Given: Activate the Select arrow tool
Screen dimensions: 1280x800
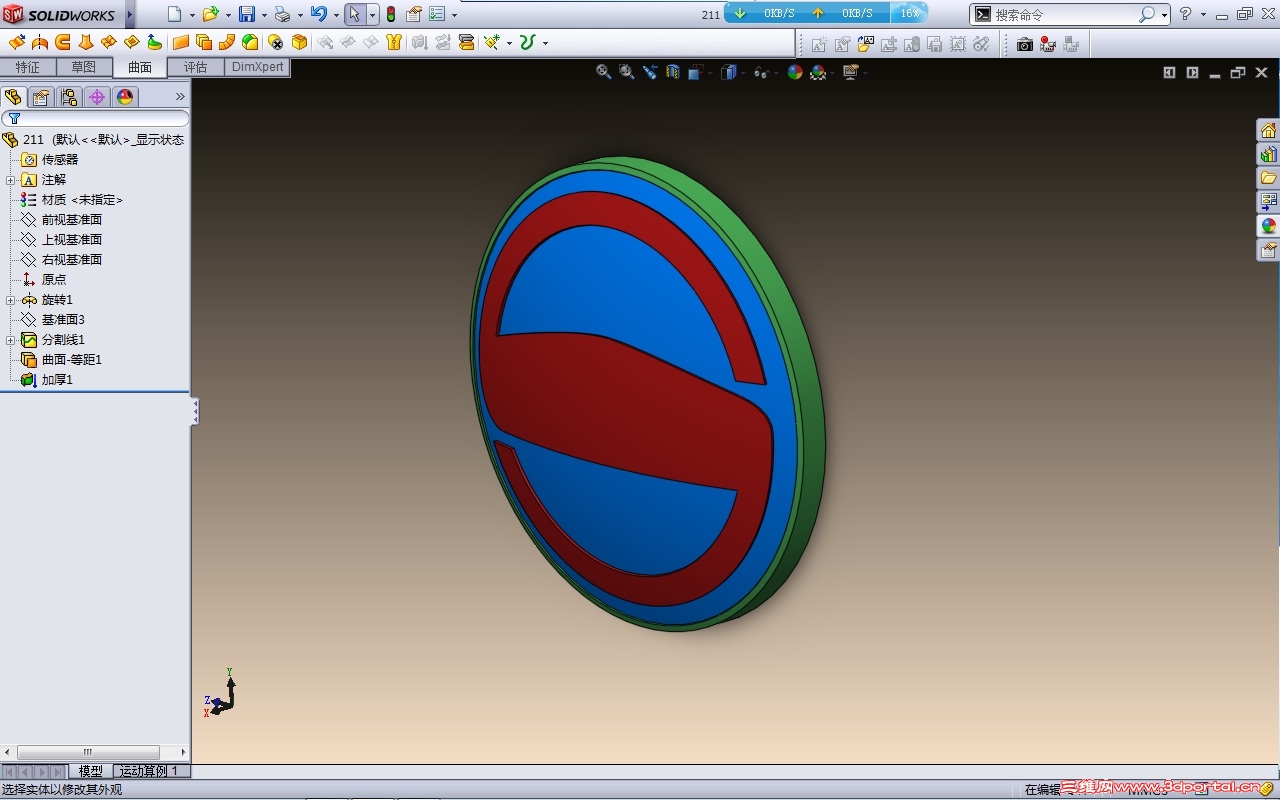Looking at the screenshot, I should point(354,14).
